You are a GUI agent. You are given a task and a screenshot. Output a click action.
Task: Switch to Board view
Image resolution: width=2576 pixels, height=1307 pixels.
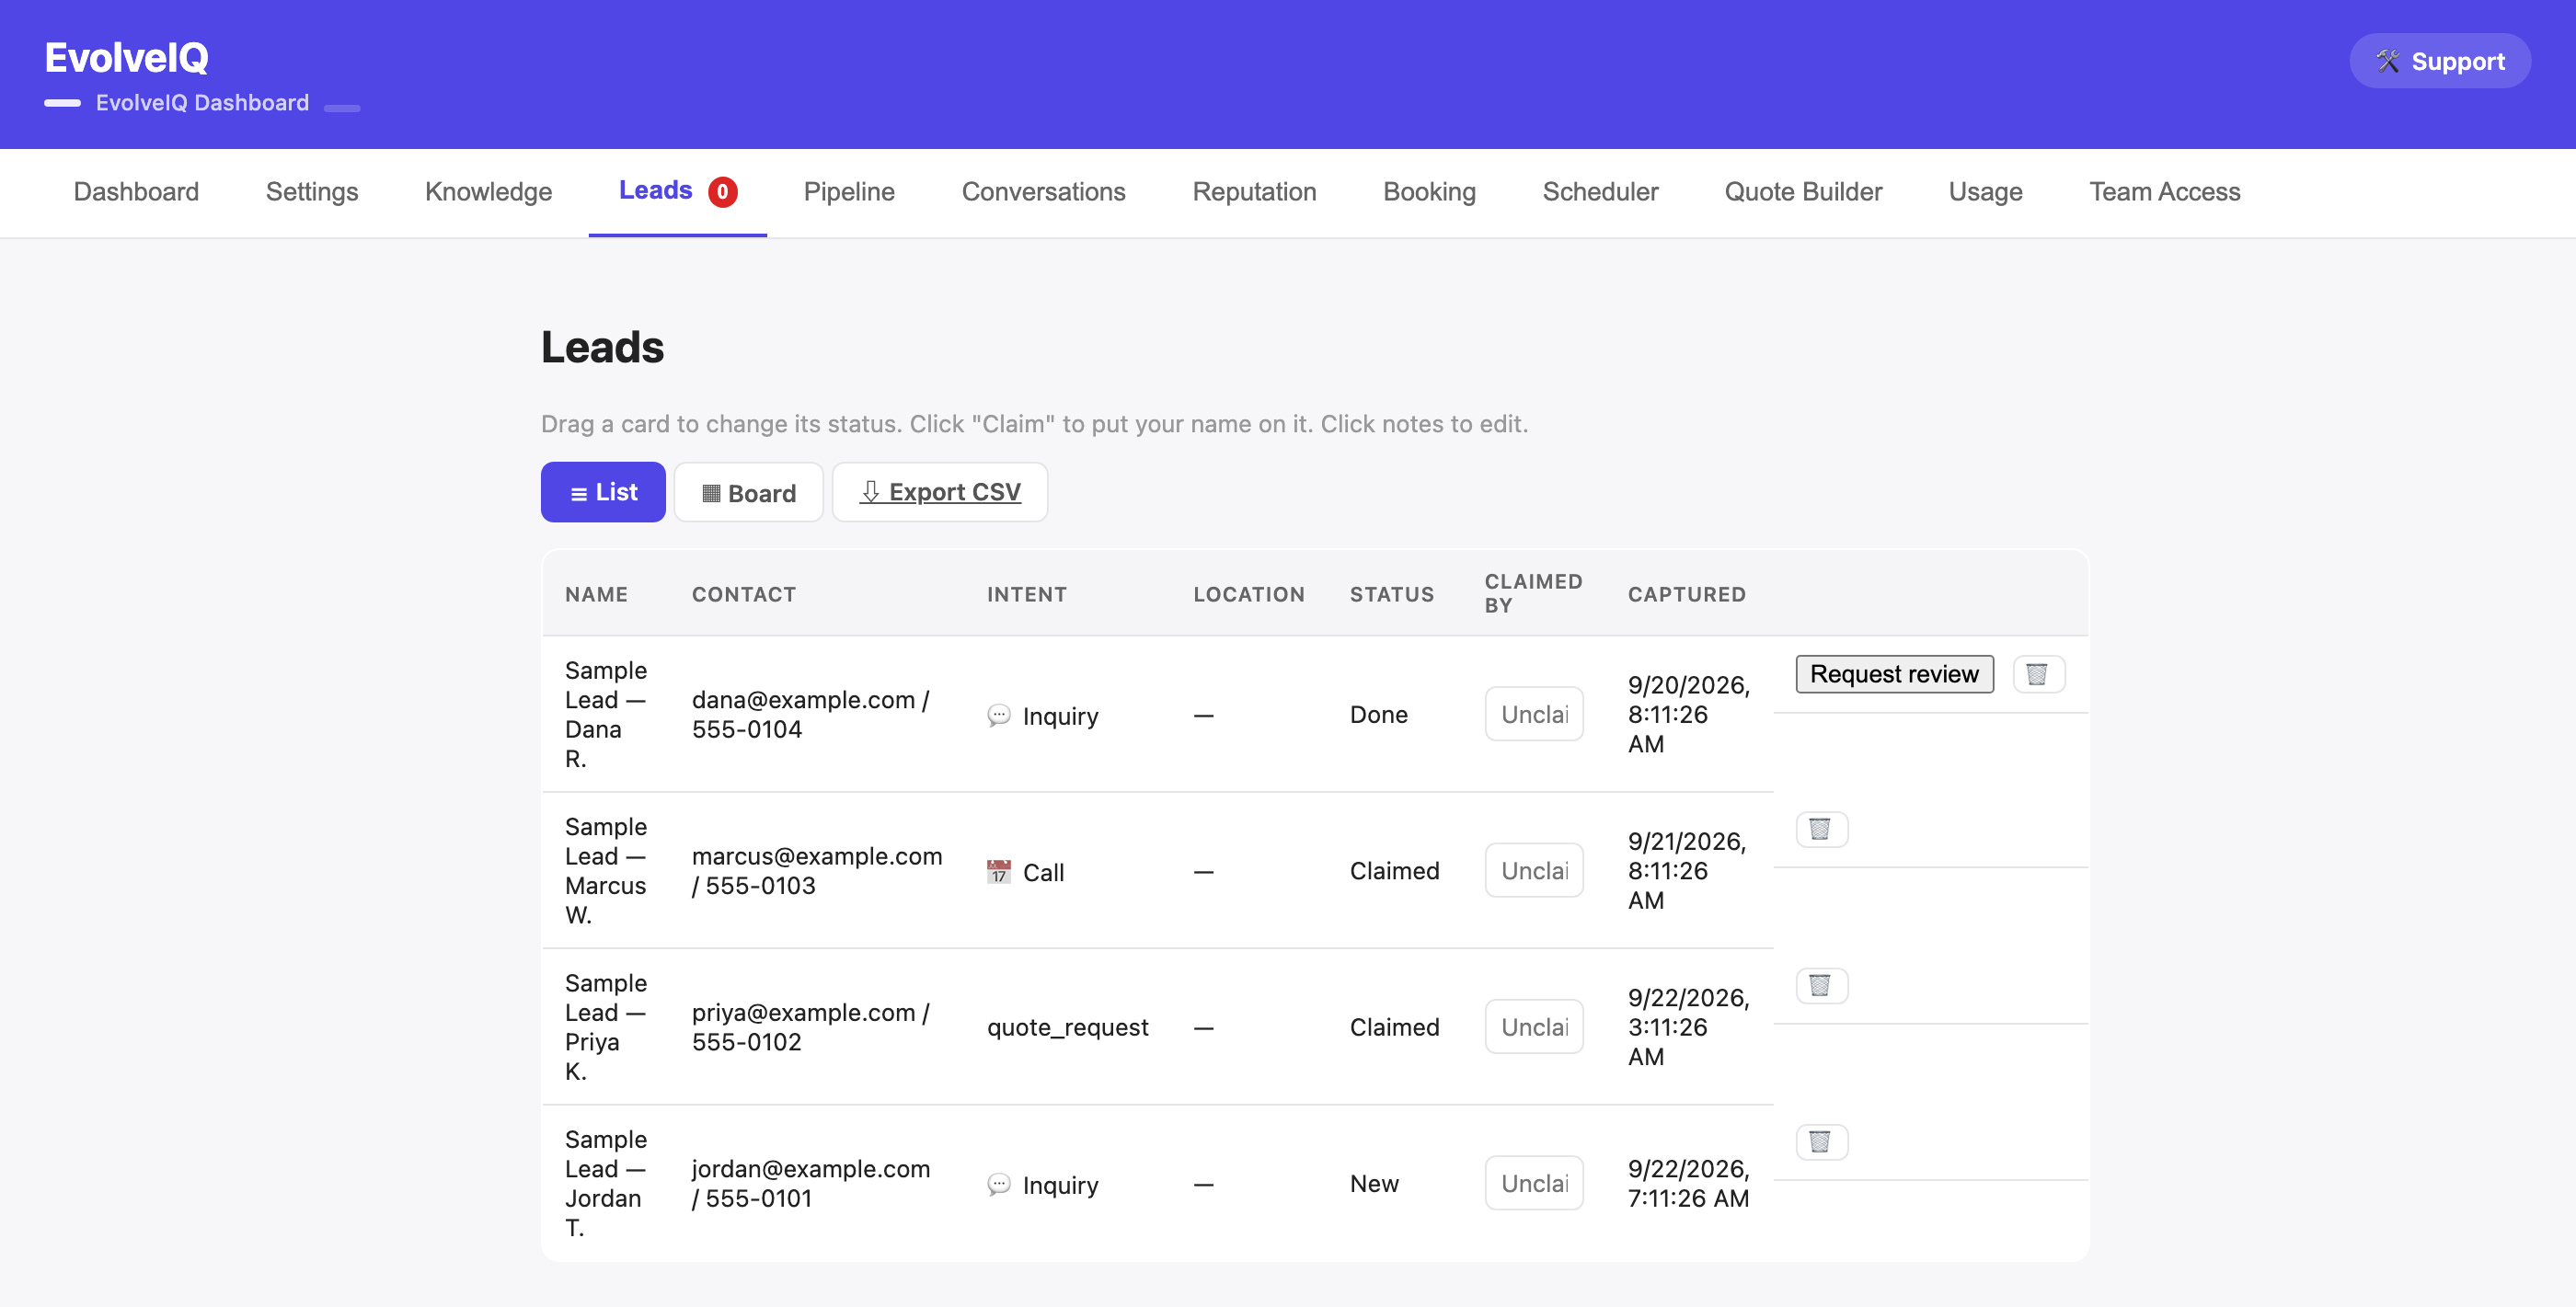click(x=748, y=492)
